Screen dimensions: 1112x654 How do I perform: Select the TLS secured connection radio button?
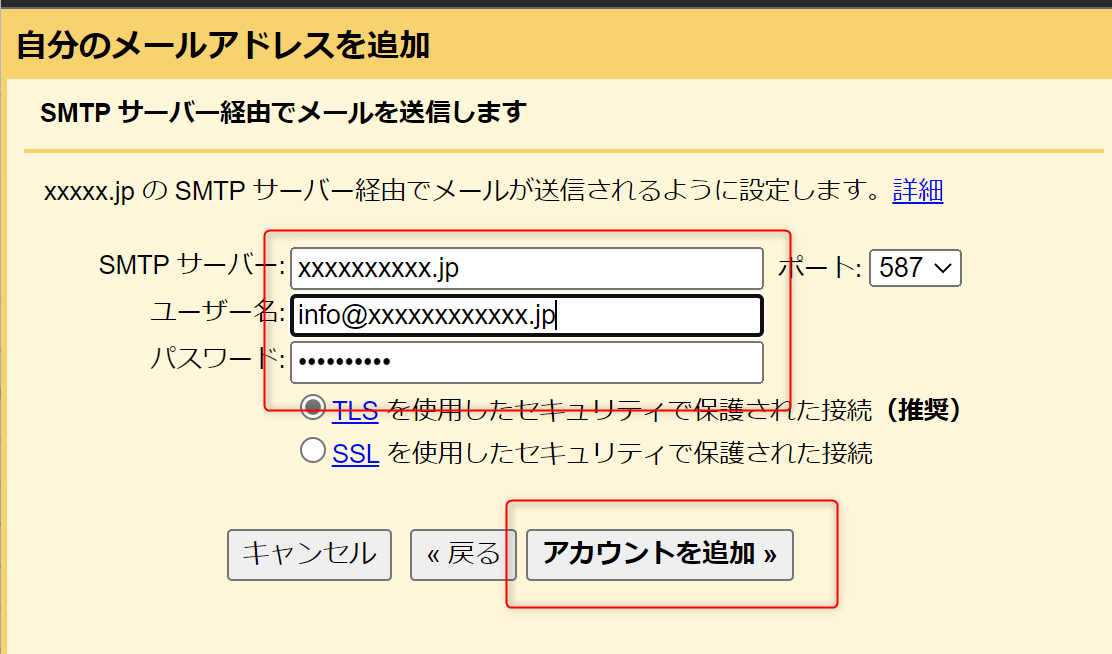click(313, 408)
